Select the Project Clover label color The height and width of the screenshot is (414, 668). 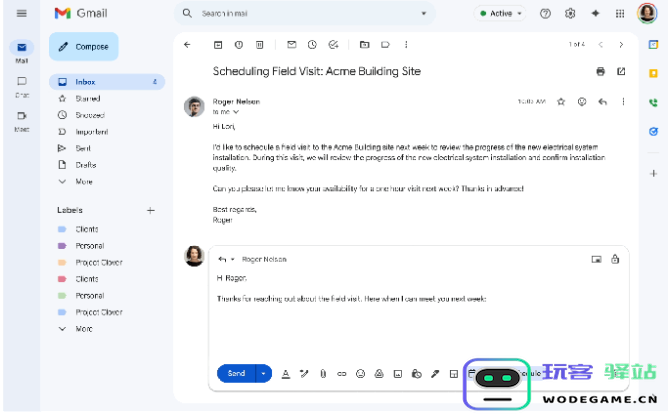pyautogui.click(x=62, y=262)
